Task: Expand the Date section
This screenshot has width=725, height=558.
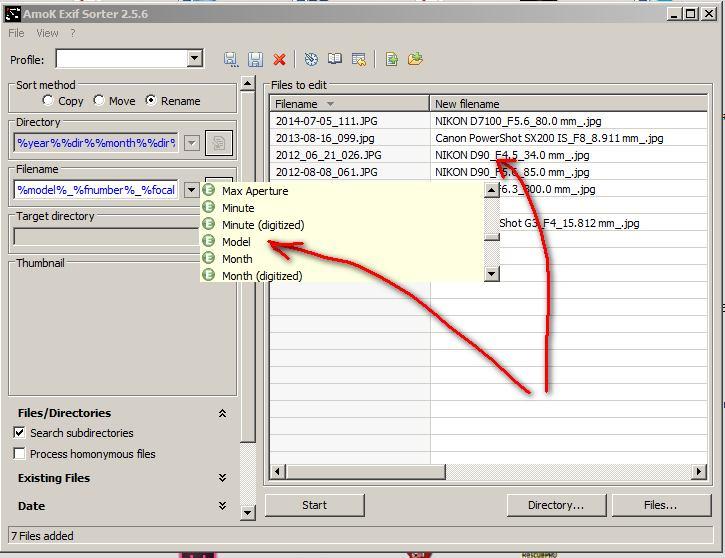Action: [x=222, y=506]
